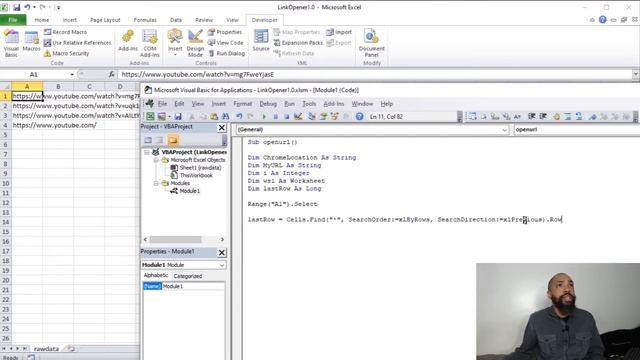640x360 pixels.
Task: Click the XML Import button
Action: pos(339,32)
